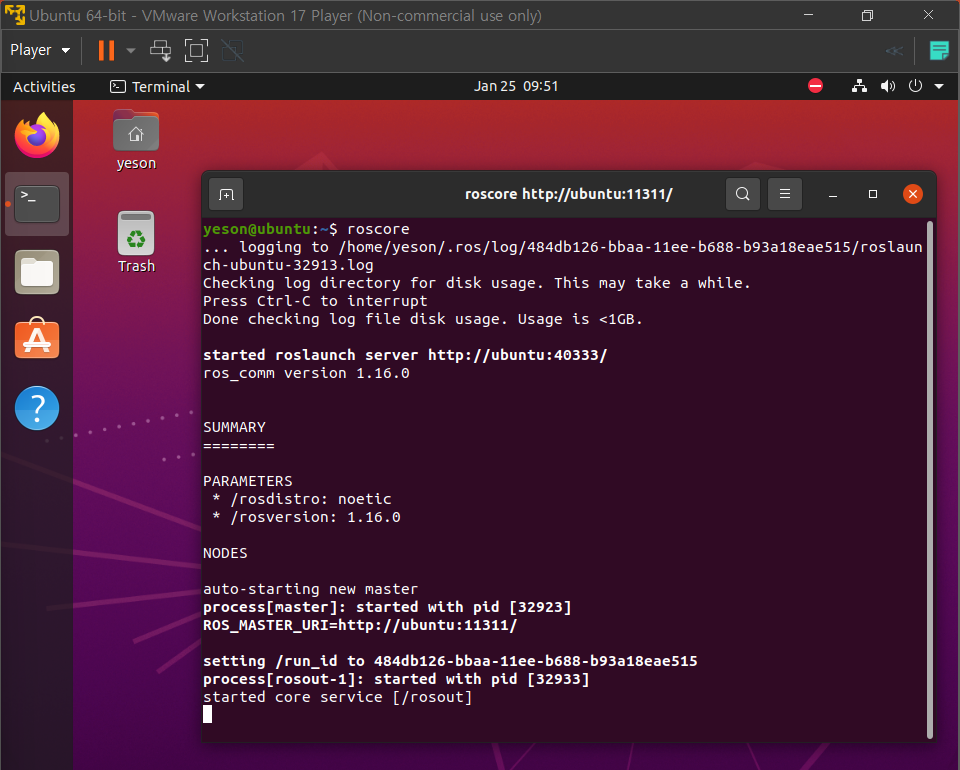This screenshot has width=960, height=770.
Task: Select the Trash icon on desktop
Action: (136, 242)
